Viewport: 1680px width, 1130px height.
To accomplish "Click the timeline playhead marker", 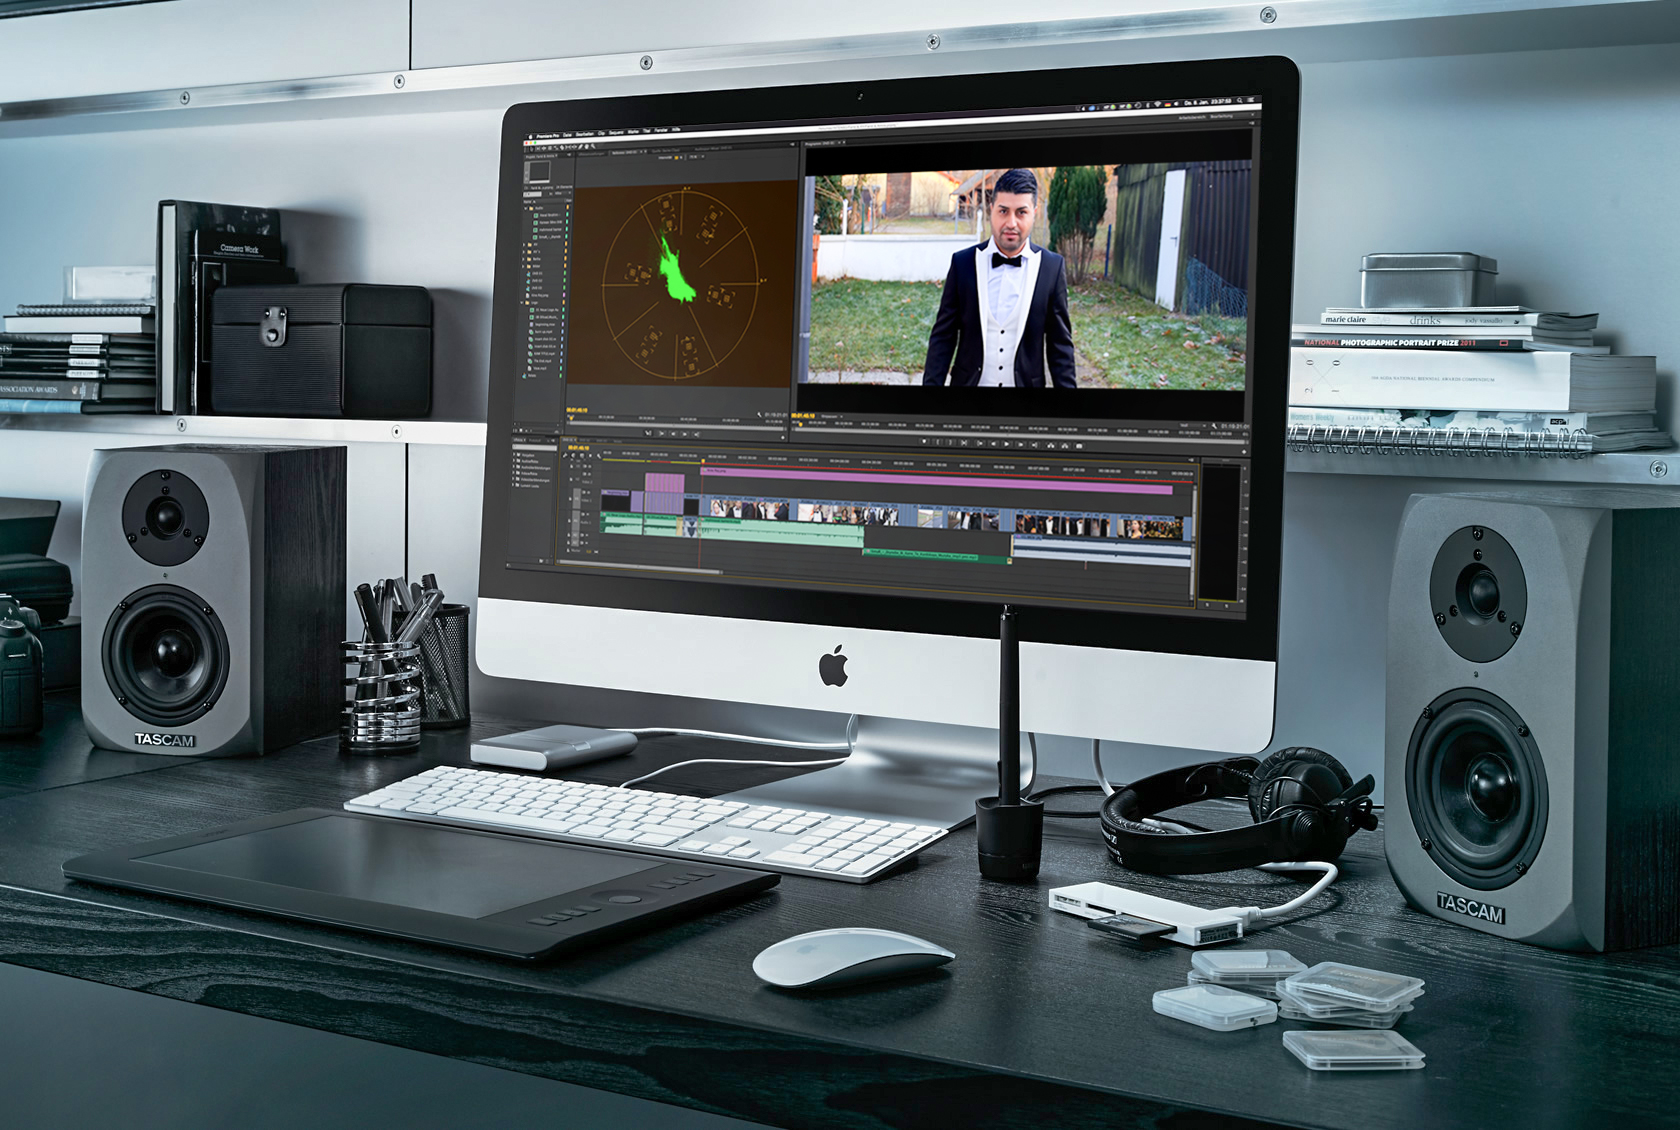I will pyautogui.click(x=703, y=461).
